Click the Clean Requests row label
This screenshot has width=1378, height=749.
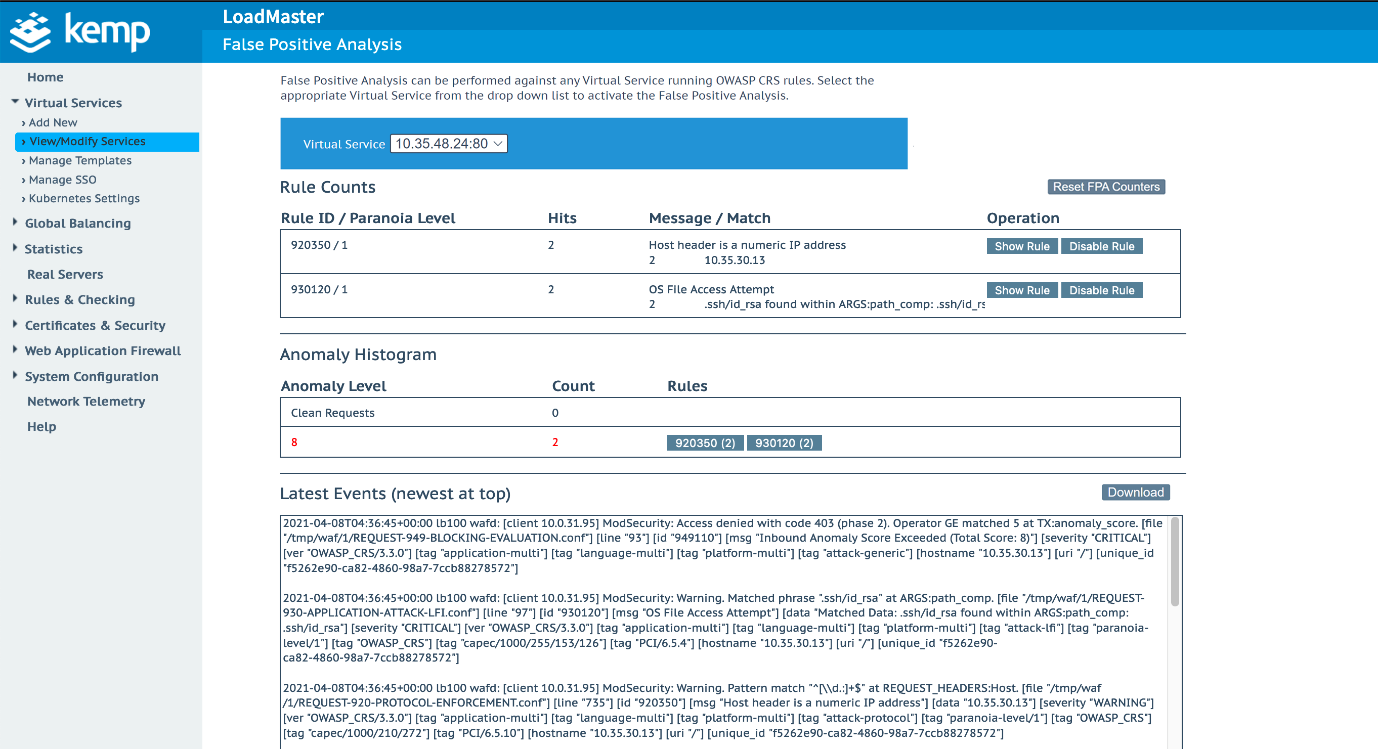pos(333,413)
